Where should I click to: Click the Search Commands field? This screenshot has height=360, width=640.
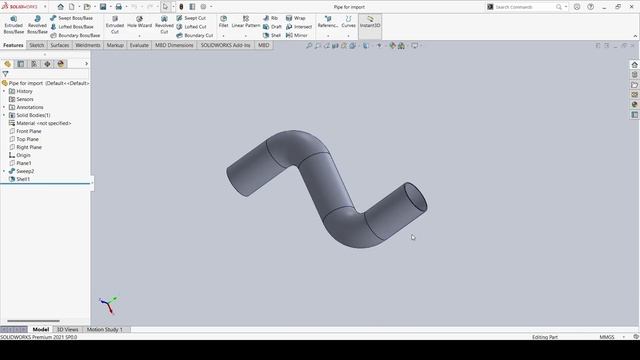[526, 7]
